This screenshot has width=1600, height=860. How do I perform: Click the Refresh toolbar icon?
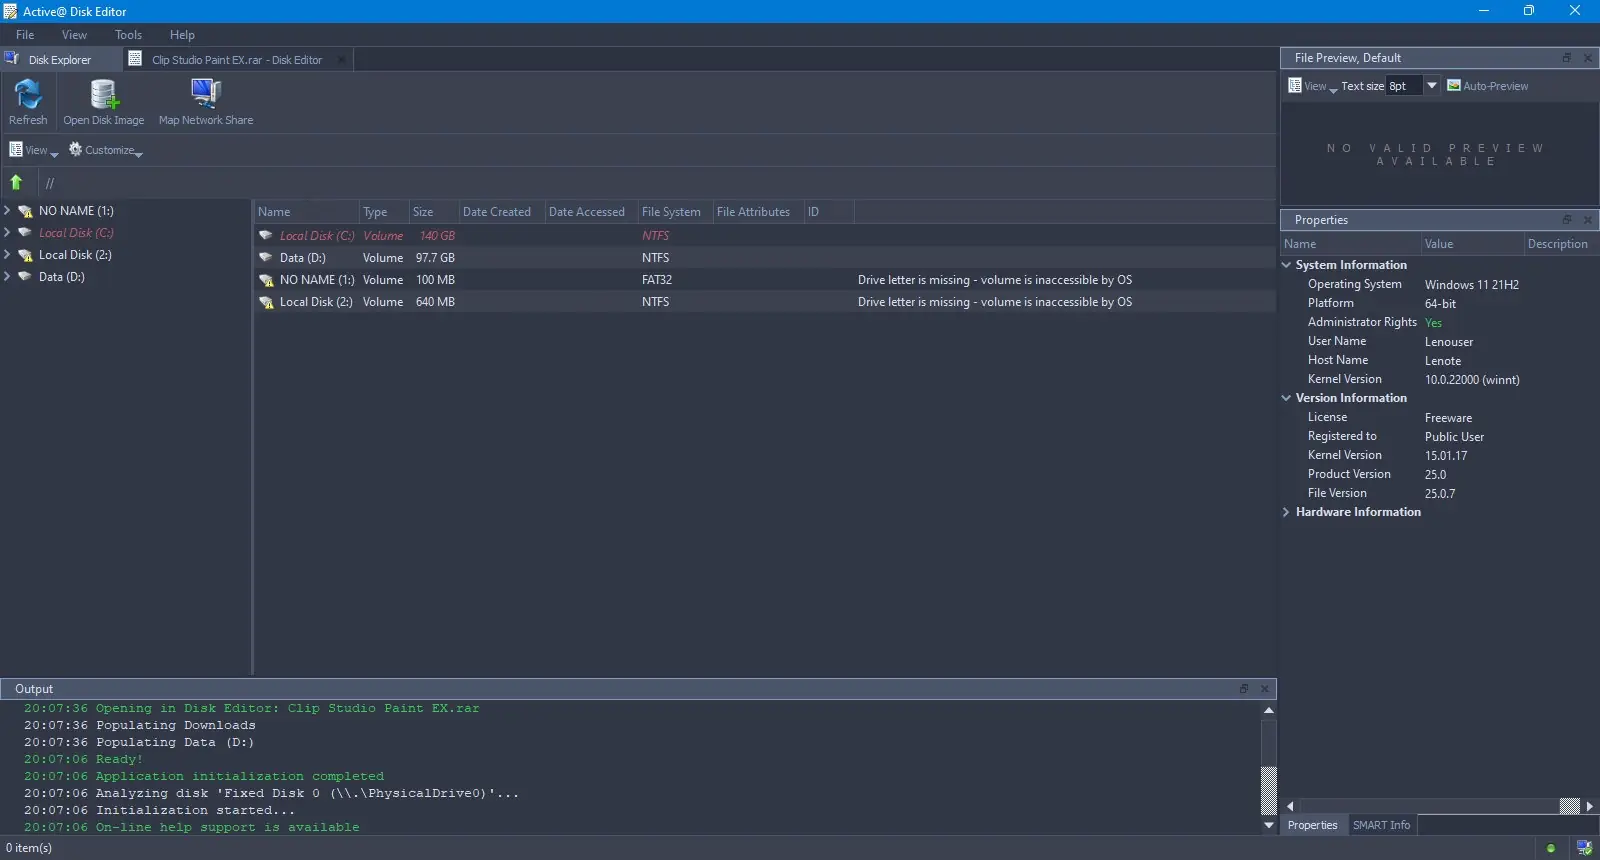(x=28, y=103)
